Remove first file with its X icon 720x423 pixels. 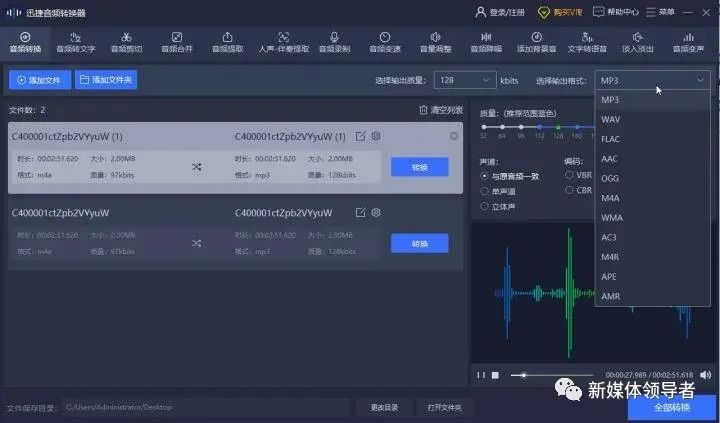point(454,136)
